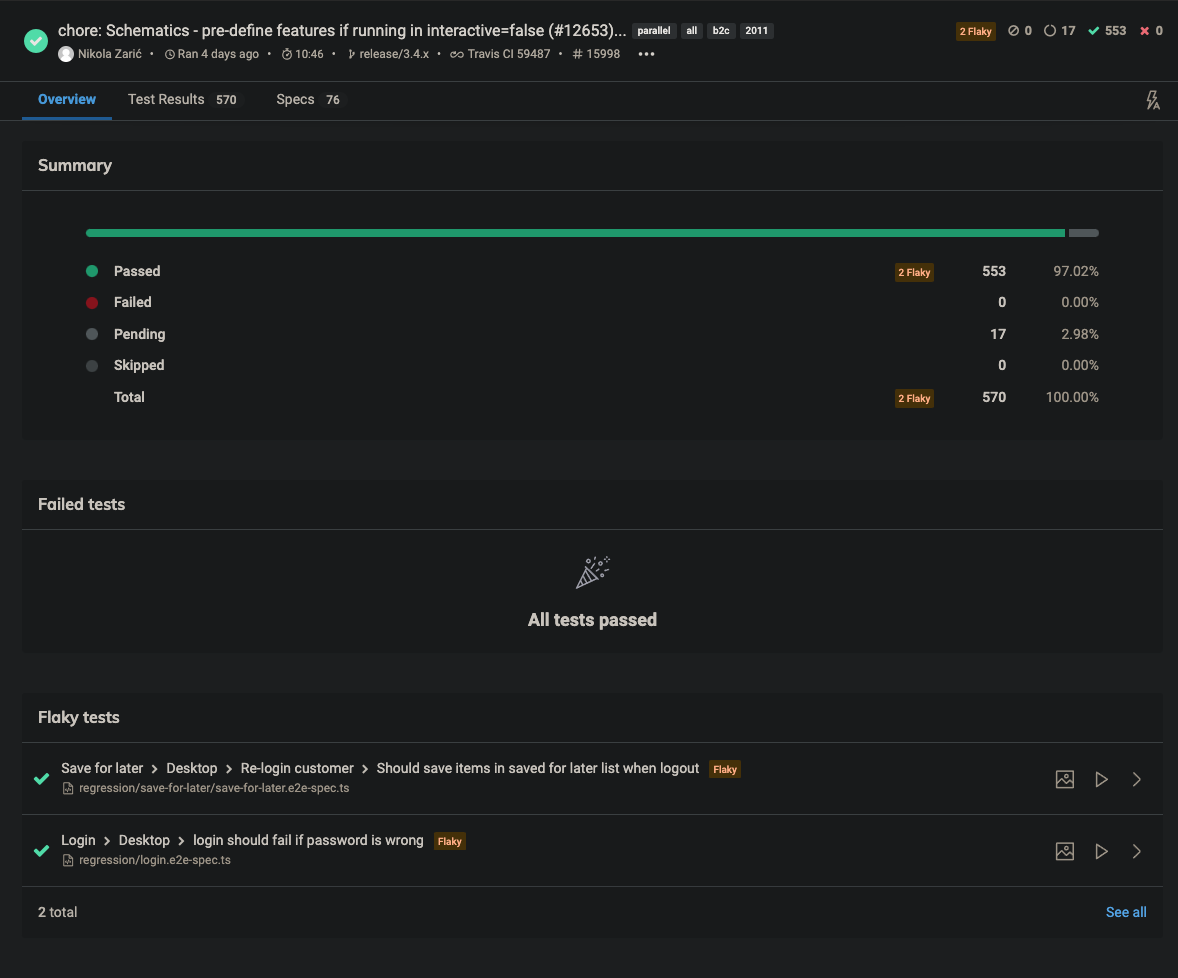Click Flaky badge on login should fail test
Image resolution: width=1178 pixels, height=978 pixels.
(x=449, y=841)
